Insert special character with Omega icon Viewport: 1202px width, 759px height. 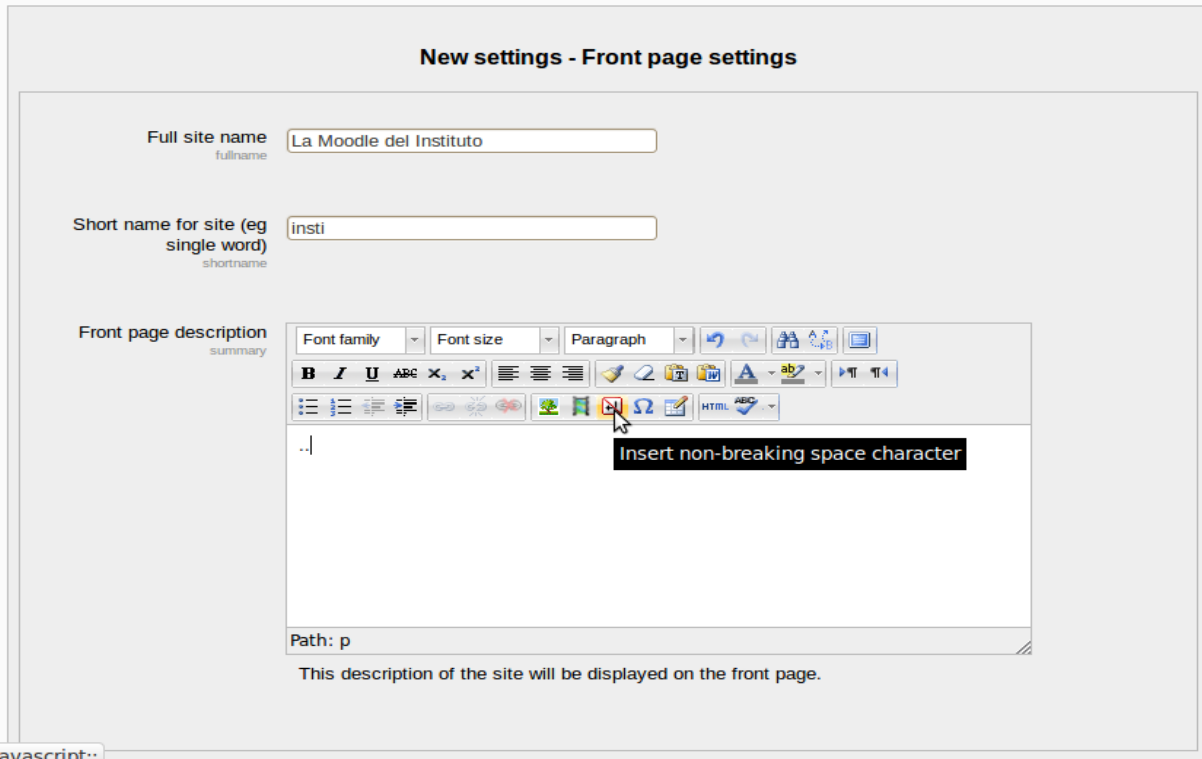pos(643,407)
